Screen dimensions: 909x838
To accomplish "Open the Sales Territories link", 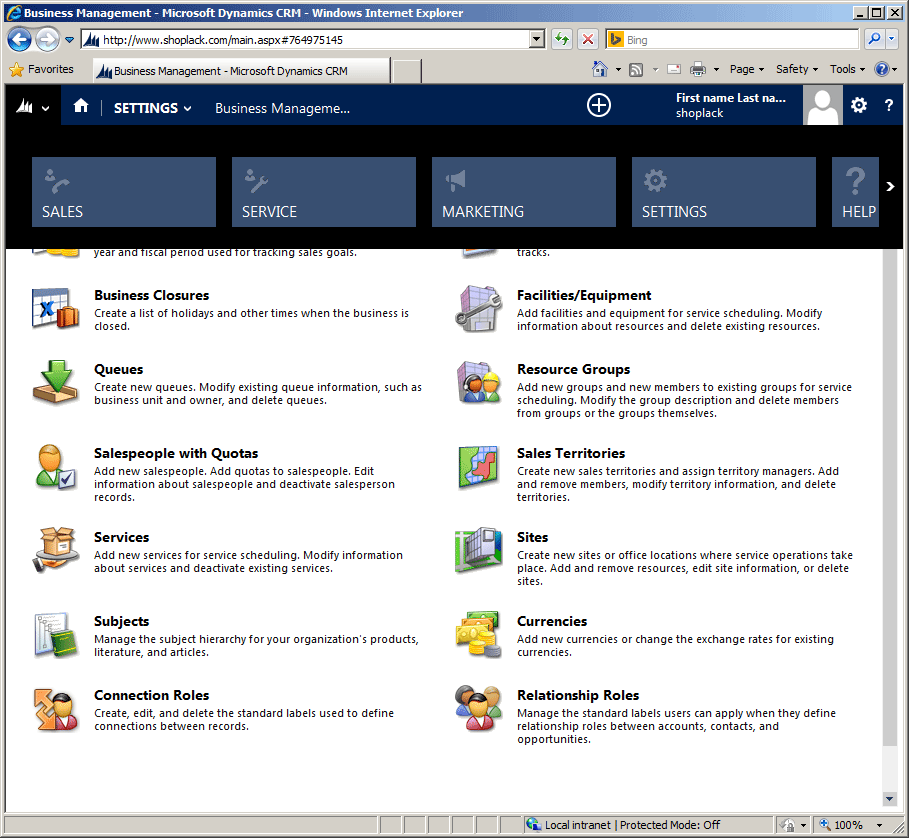I will pos(571,453).
